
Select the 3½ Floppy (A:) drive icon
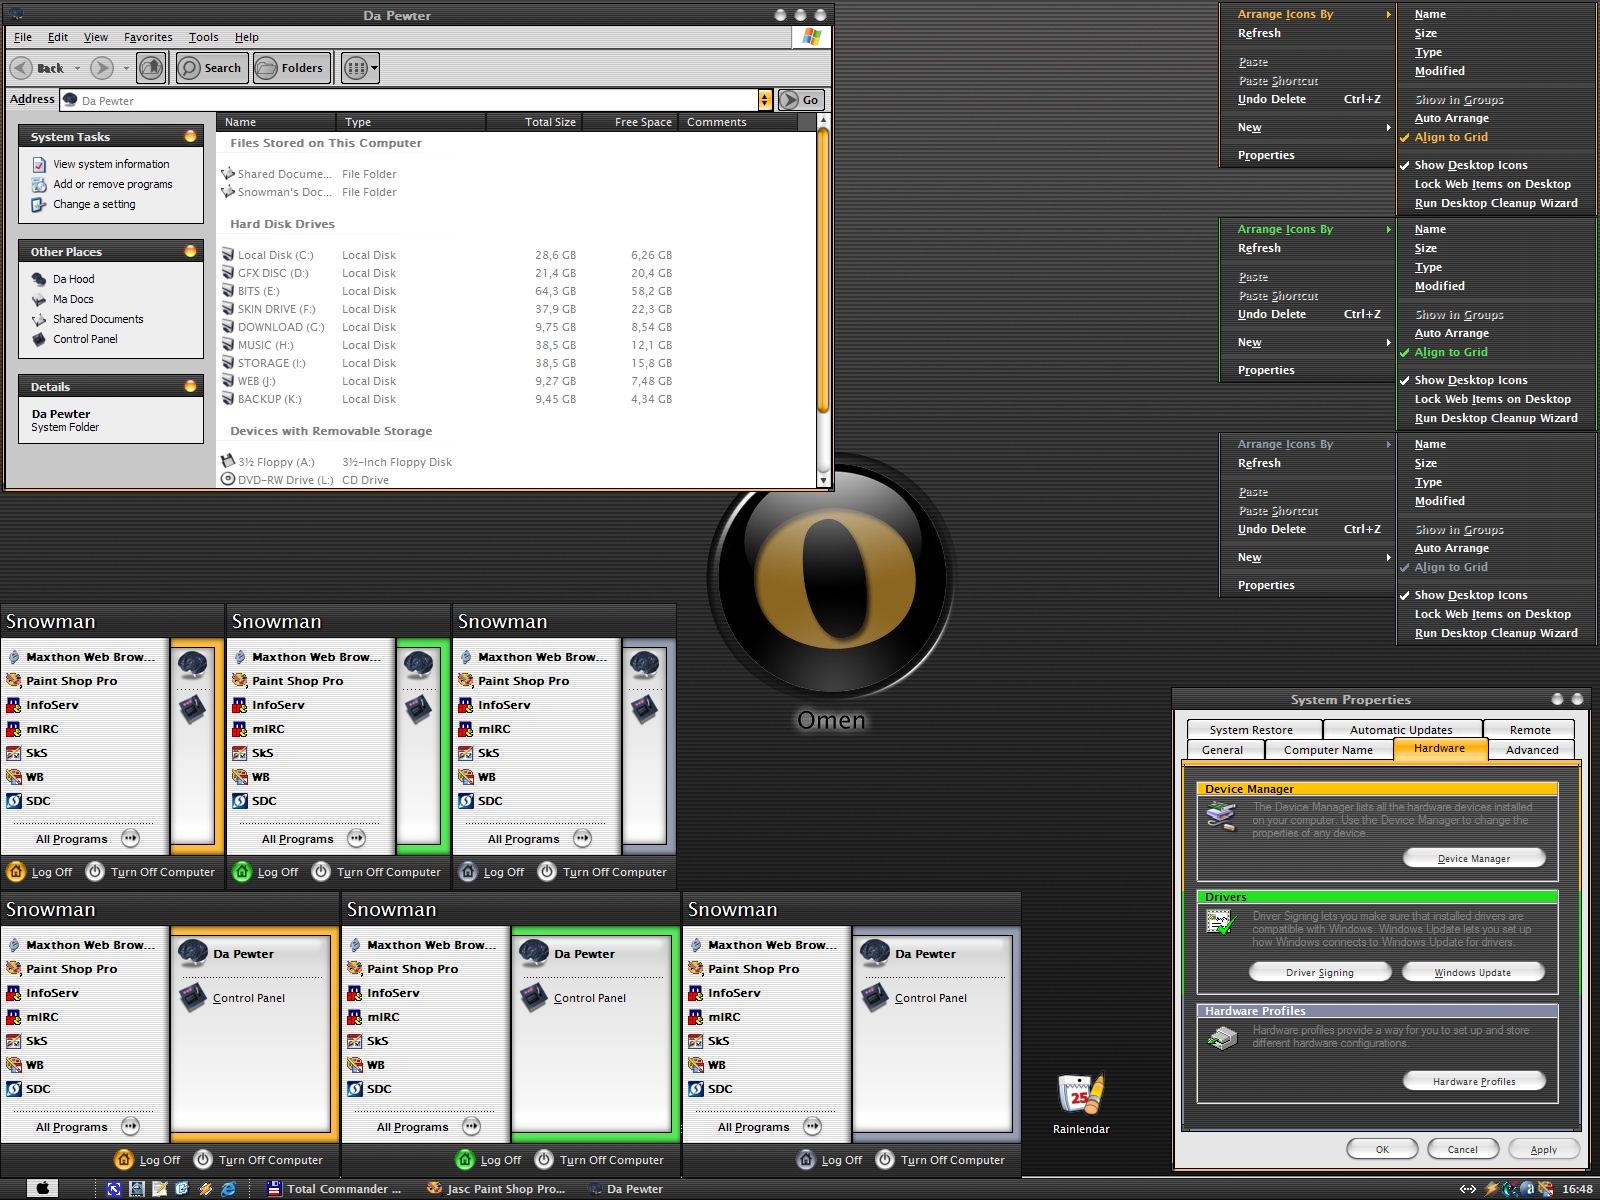pyautogui.click(x=228, y=462)
